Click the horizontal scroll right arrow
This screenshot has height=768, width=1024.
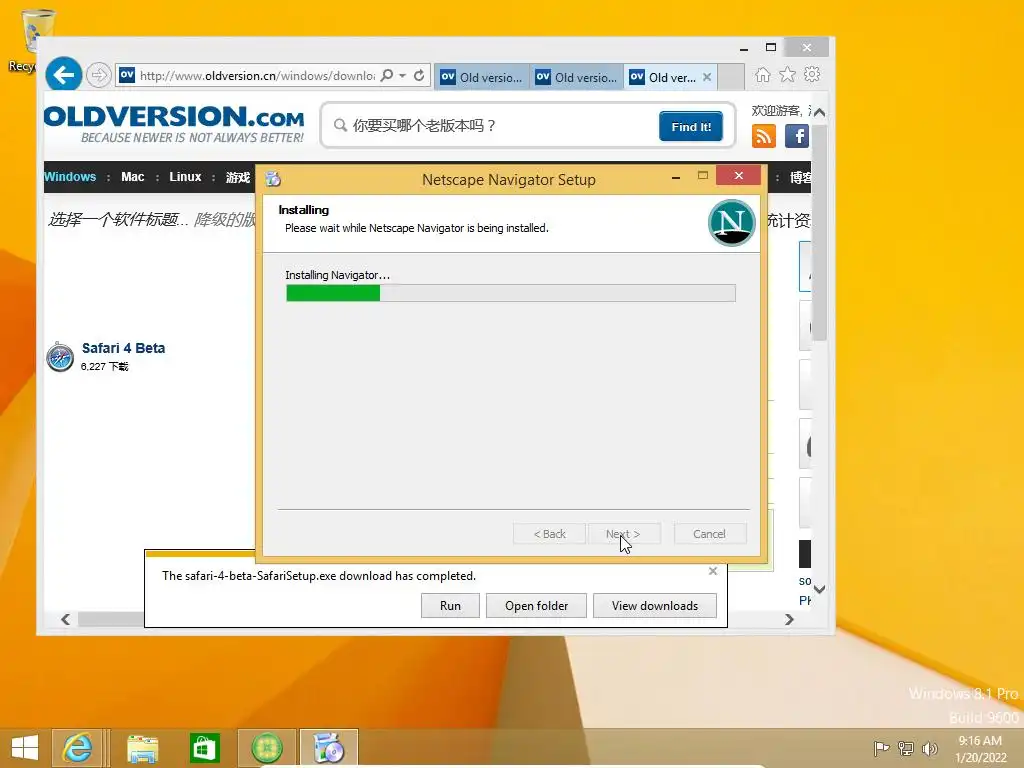pyautogui.click(x=789, y=619)
